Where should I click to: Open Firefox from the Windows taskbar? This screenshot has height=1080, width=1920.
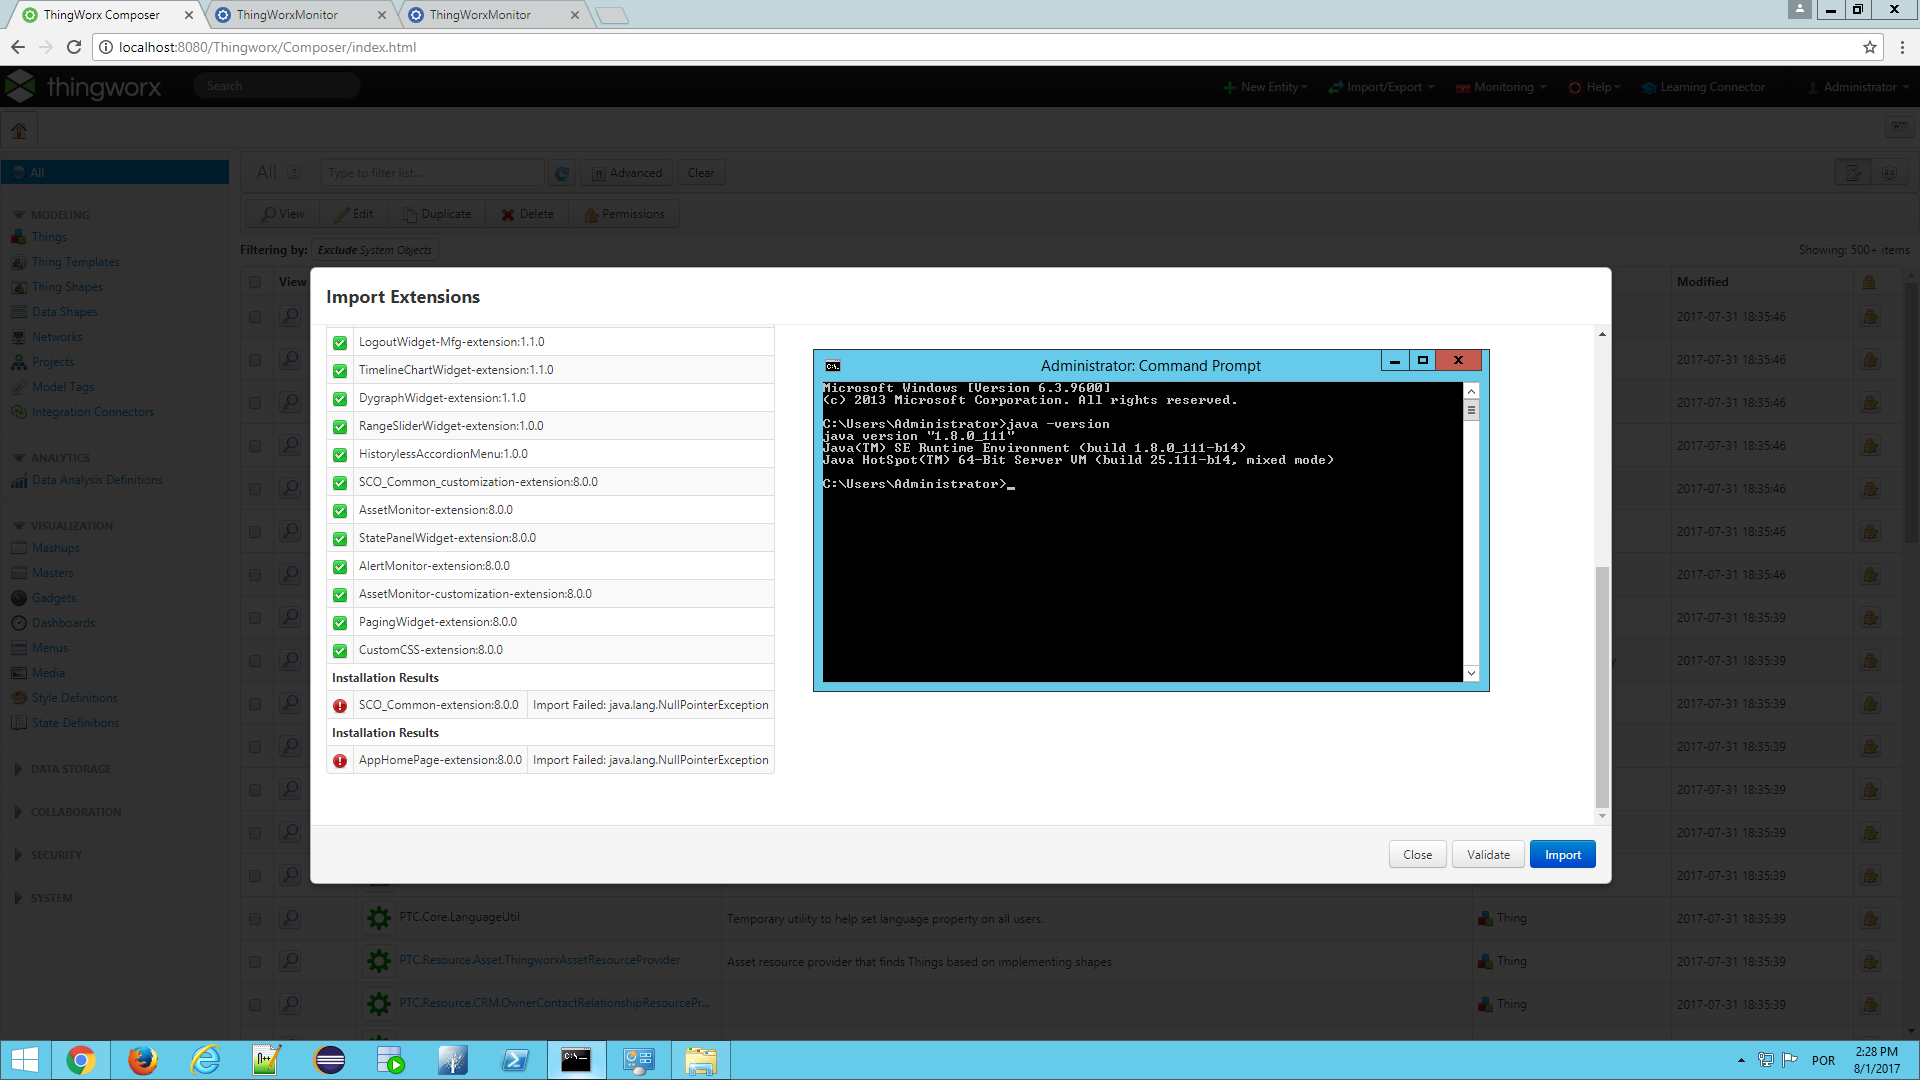tap(143, 1060)
